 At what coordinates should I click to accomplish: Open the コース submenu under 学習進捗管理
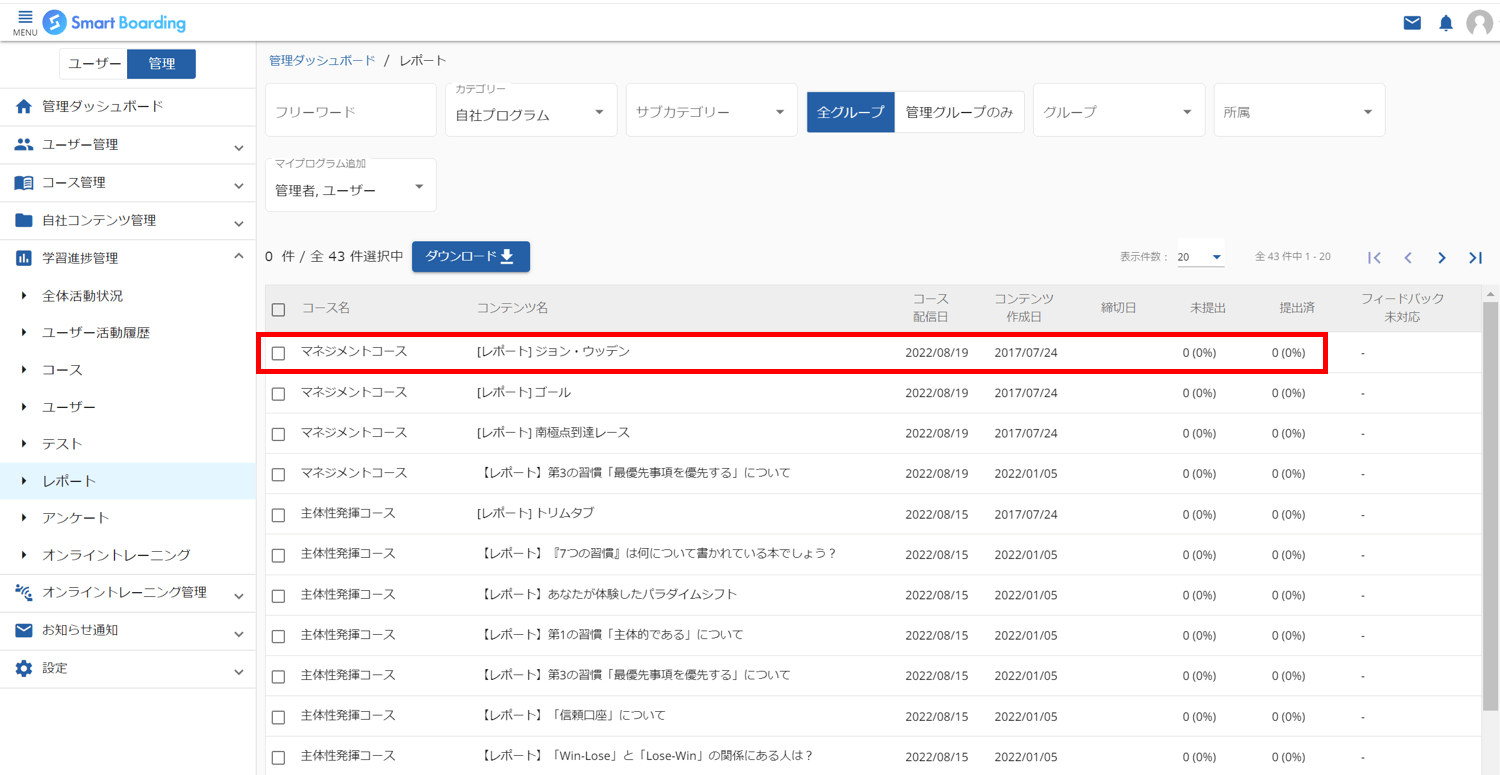click(x=62, y=370)
